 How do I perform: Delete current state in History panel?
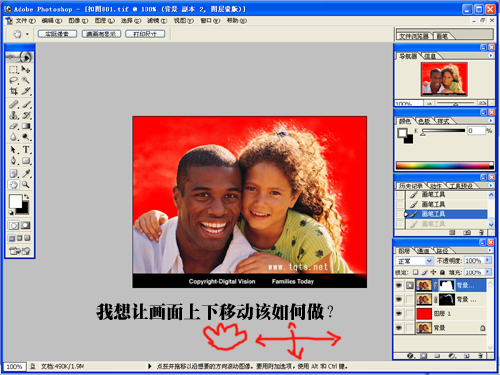click(481, 232)
